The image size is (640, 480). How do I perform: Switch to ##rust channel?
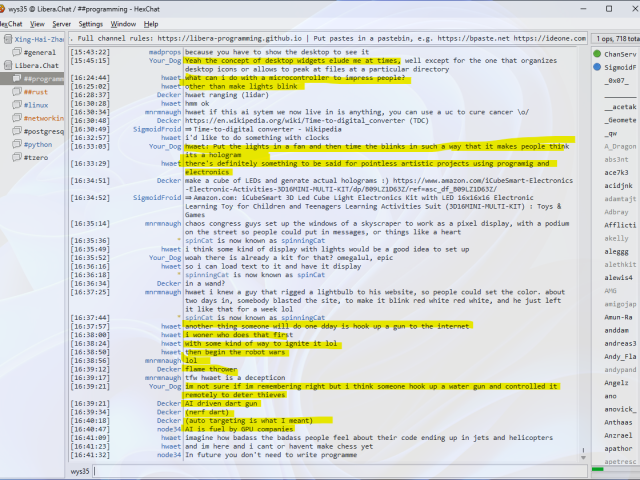click(40, 91)
